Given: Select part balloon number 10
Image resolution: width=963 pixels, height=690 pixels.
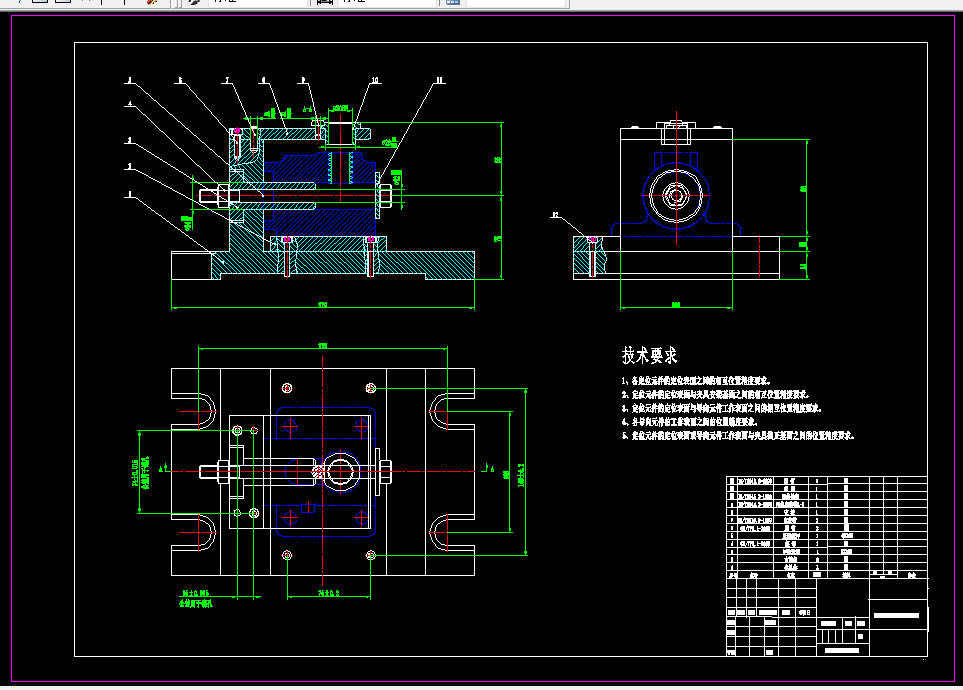Looking at the screenshot, I should pyautogui.click(x=375, y=80).
